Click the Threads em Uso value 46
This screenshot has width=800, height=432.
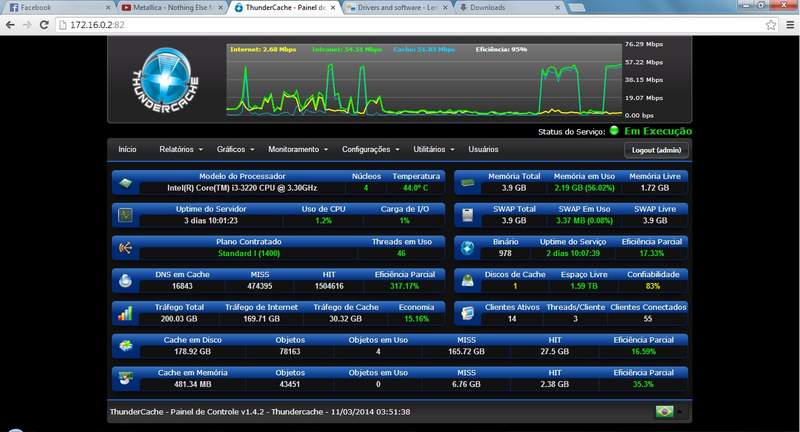[x=402, y=253]
